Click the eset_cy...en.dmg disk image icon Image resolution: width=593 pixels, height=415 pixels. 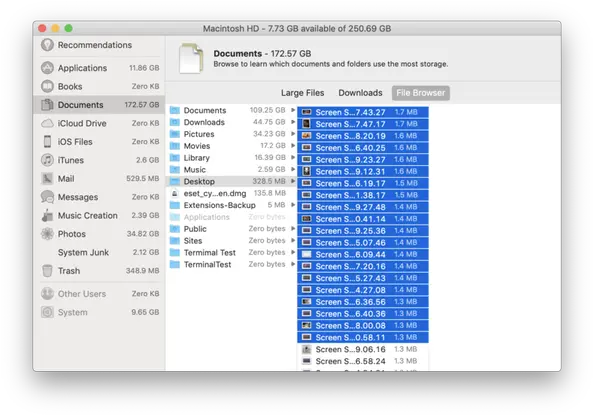[x=174, y=193]
